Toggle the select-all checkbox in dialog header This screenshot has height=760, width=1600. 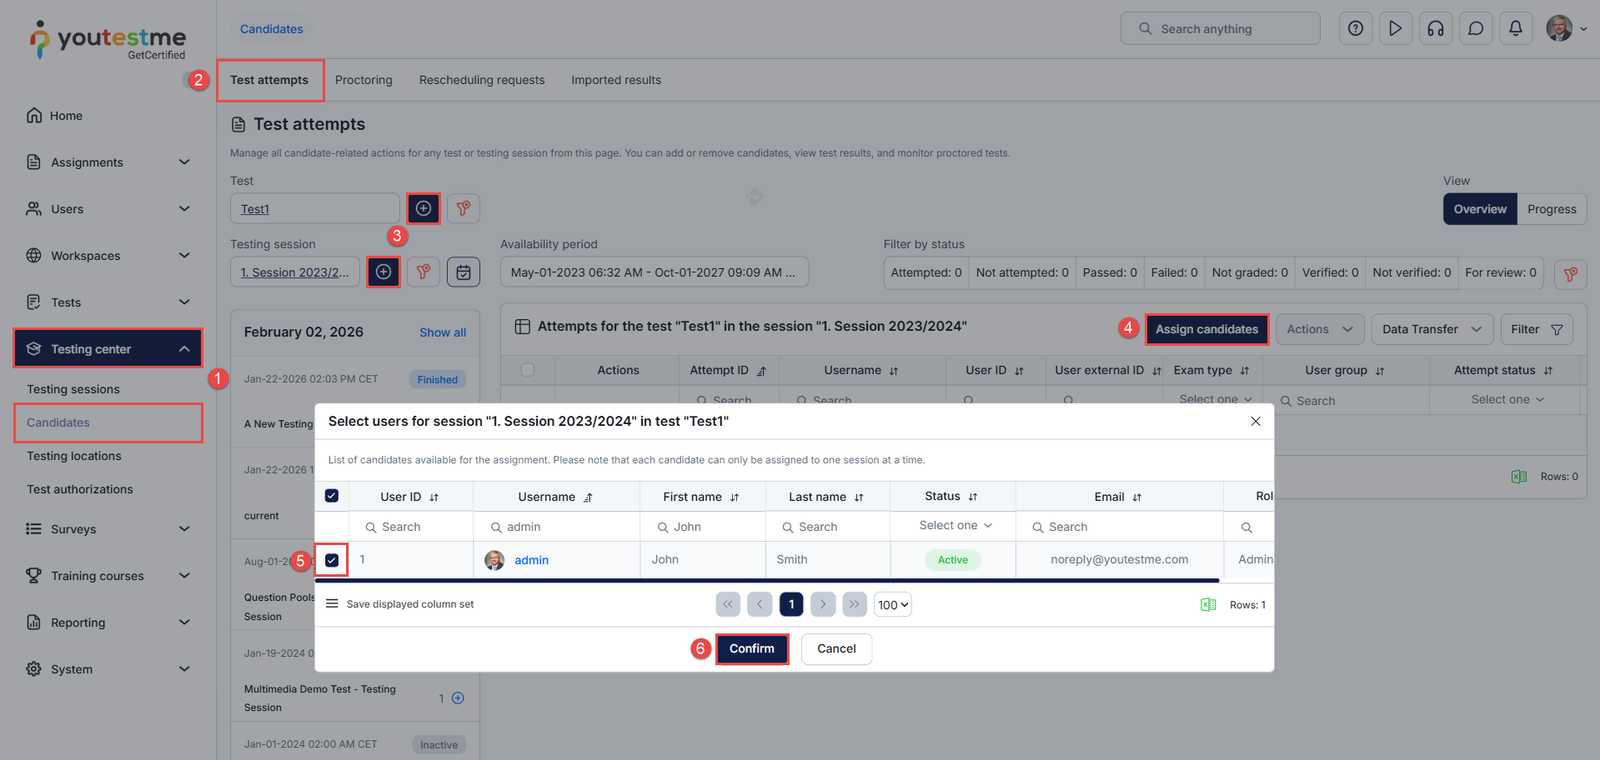pos(332,496)
